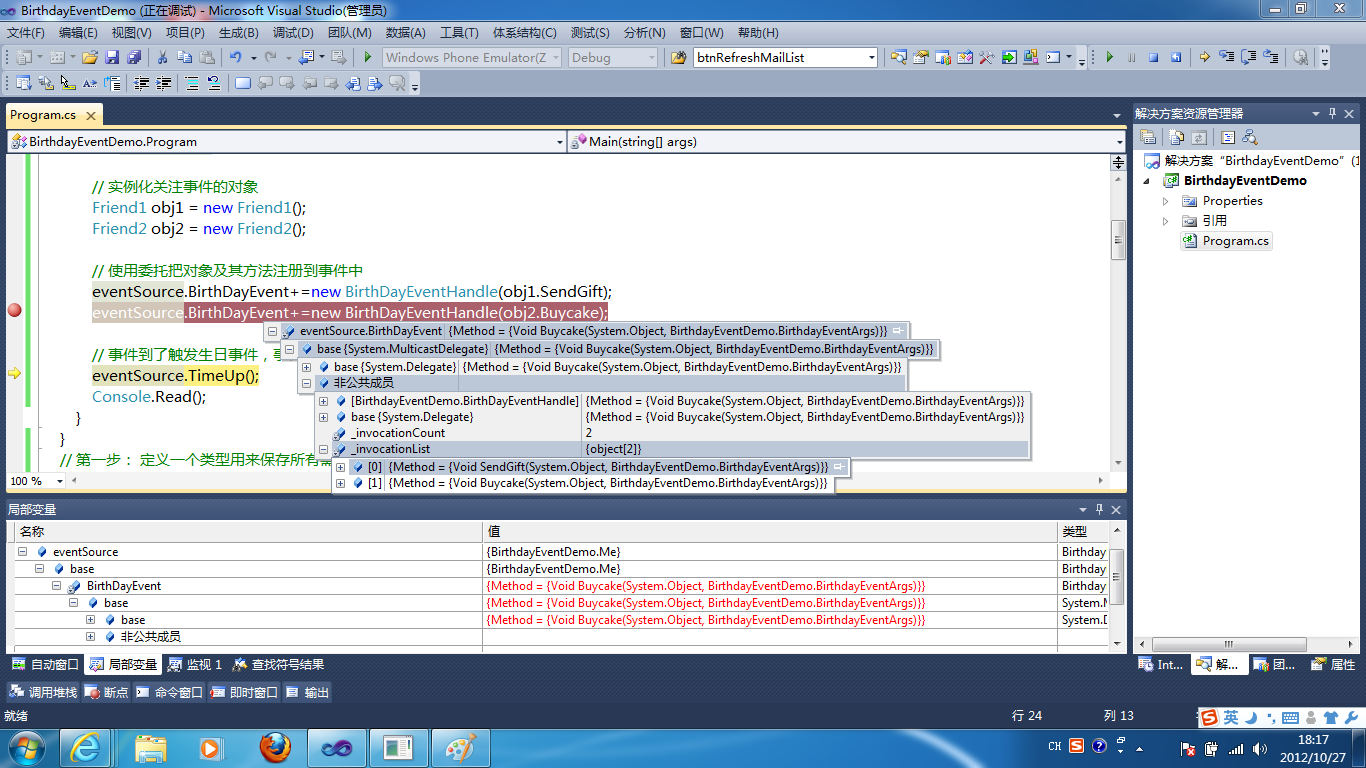Open the 调试(D) menu
This screenshot has width=1366, height=768.
(x=292, y=33)
